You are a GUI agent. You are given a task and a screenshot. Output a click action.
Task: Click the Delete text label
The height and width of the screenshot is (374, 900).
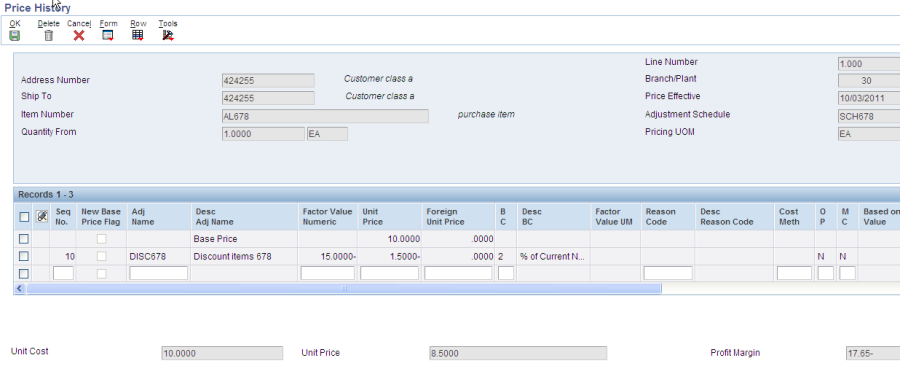coord(49,24)
